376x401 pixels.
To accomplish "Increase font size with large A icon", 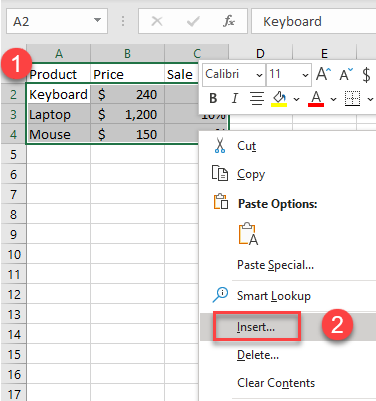I will pyautogui.click(x=323, y=74).
